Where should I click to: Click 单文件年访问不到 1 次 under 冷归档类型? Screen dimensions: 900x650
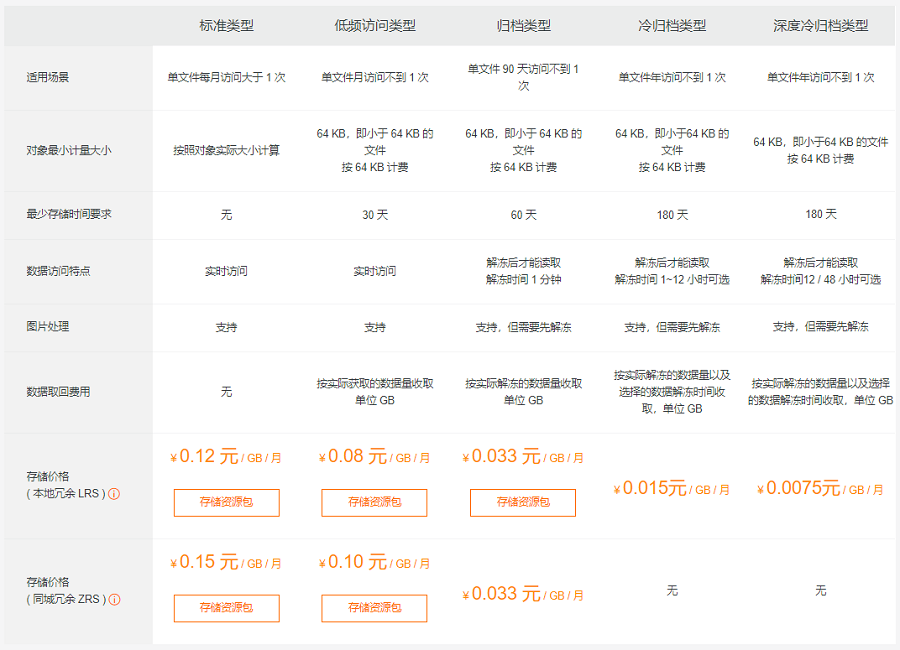tap(672, 78)
